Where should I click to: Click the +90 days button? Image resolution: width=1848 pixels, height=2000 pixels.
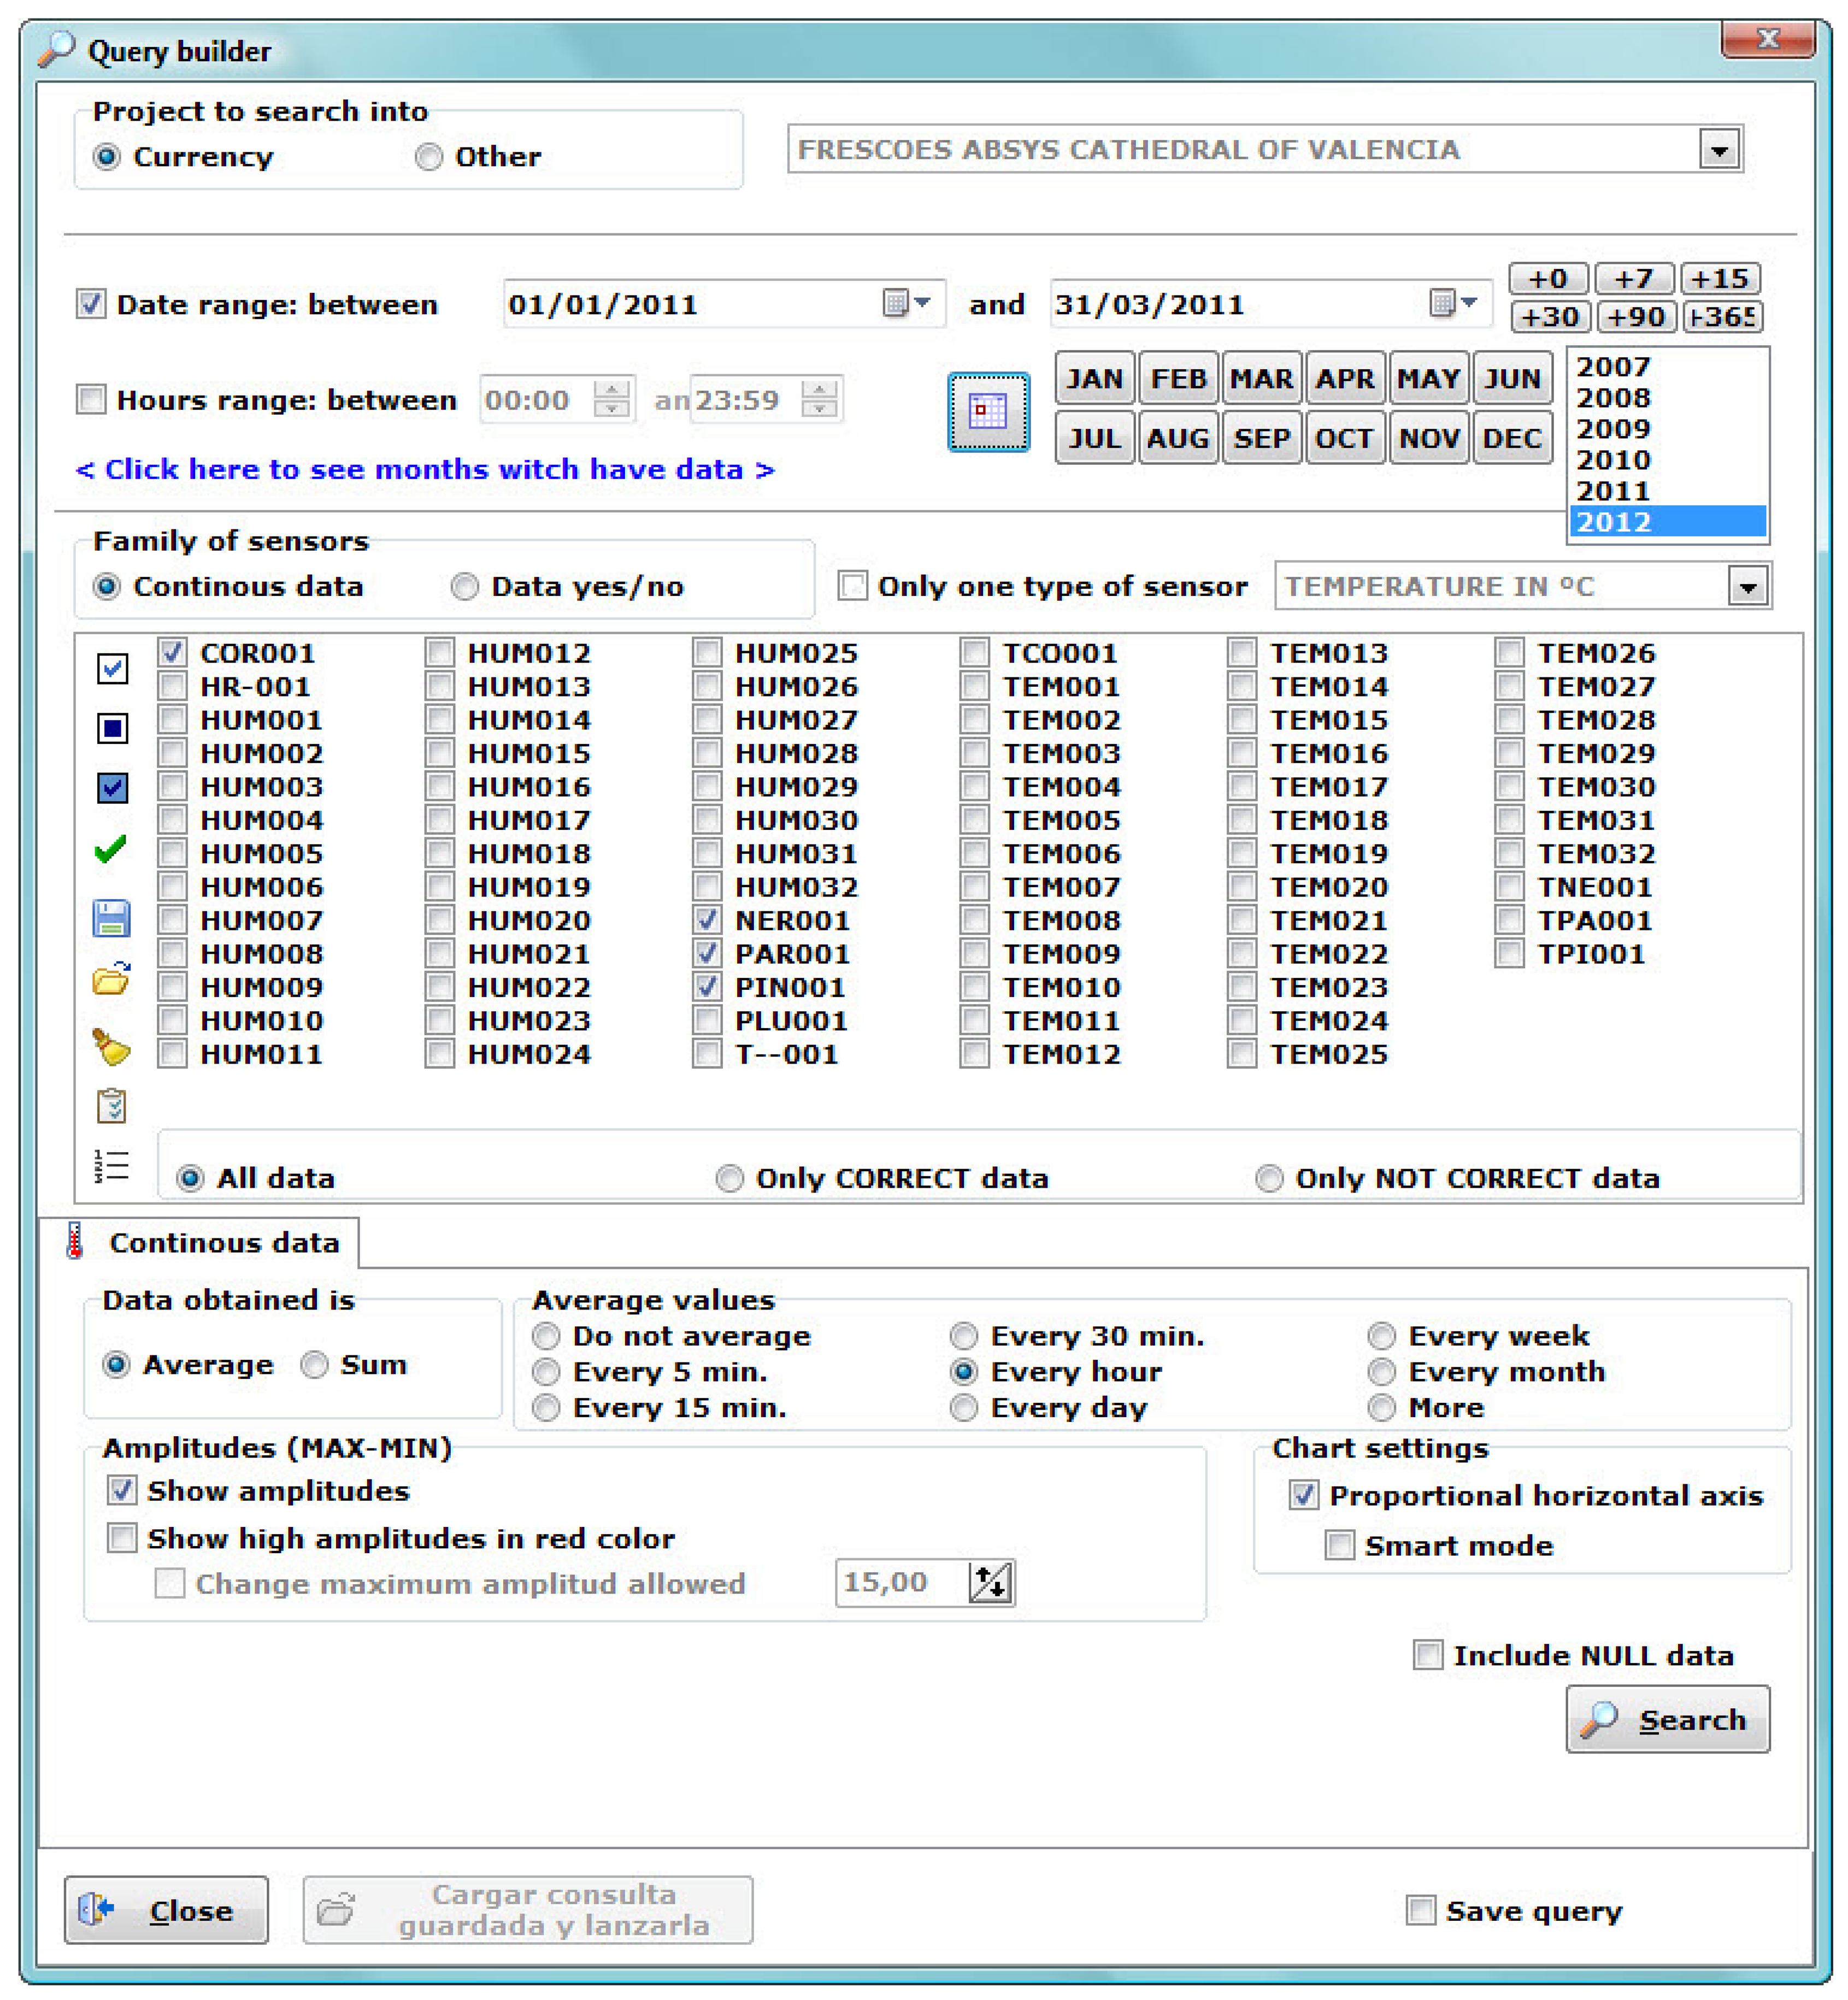coord(1637,317)
